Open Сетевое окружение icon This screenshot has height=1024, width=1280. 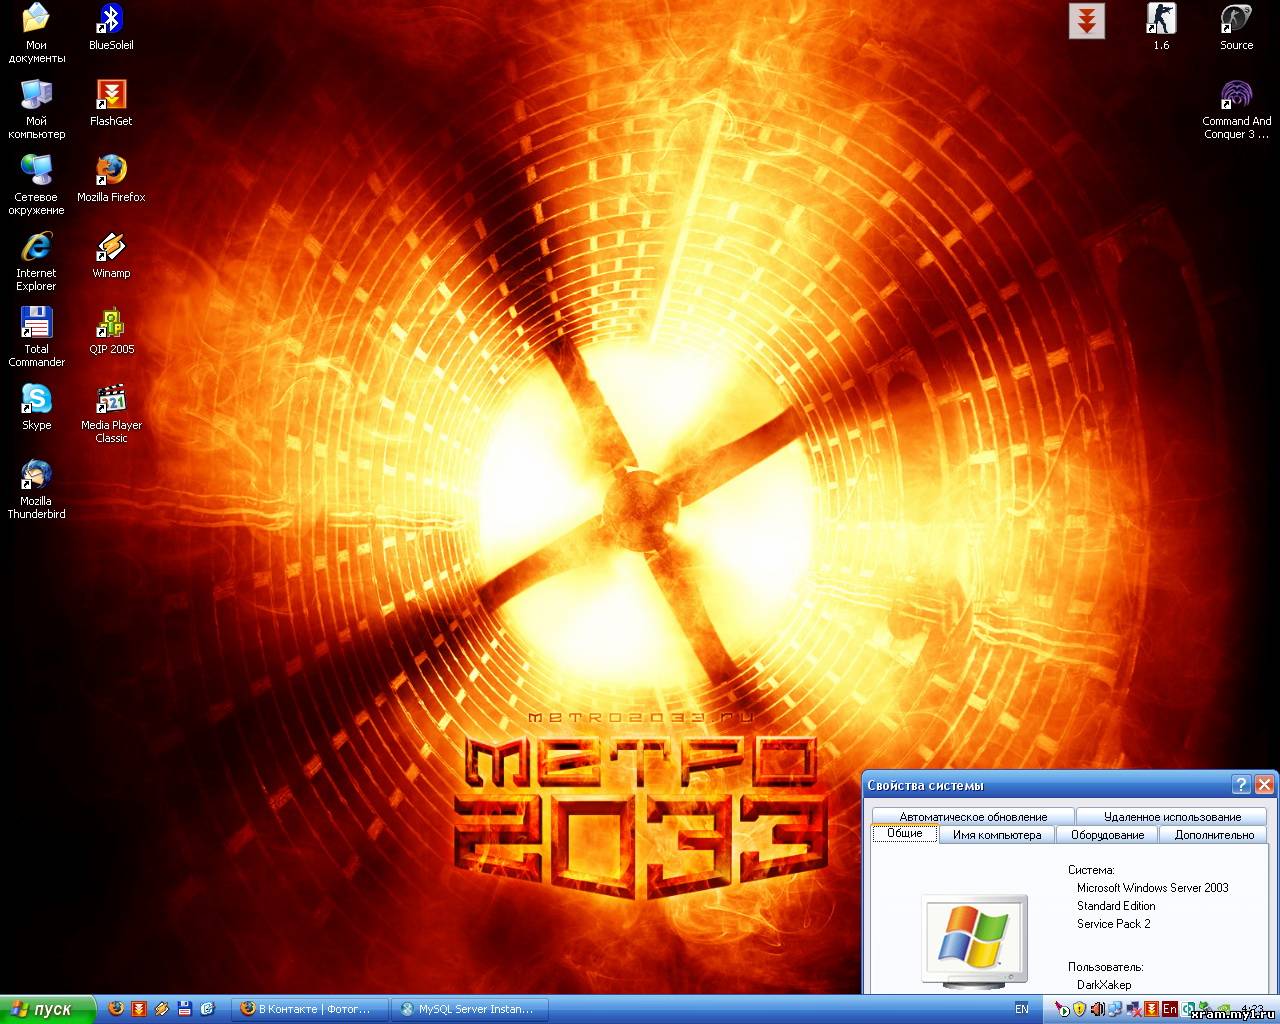click(x=36, y=184)
